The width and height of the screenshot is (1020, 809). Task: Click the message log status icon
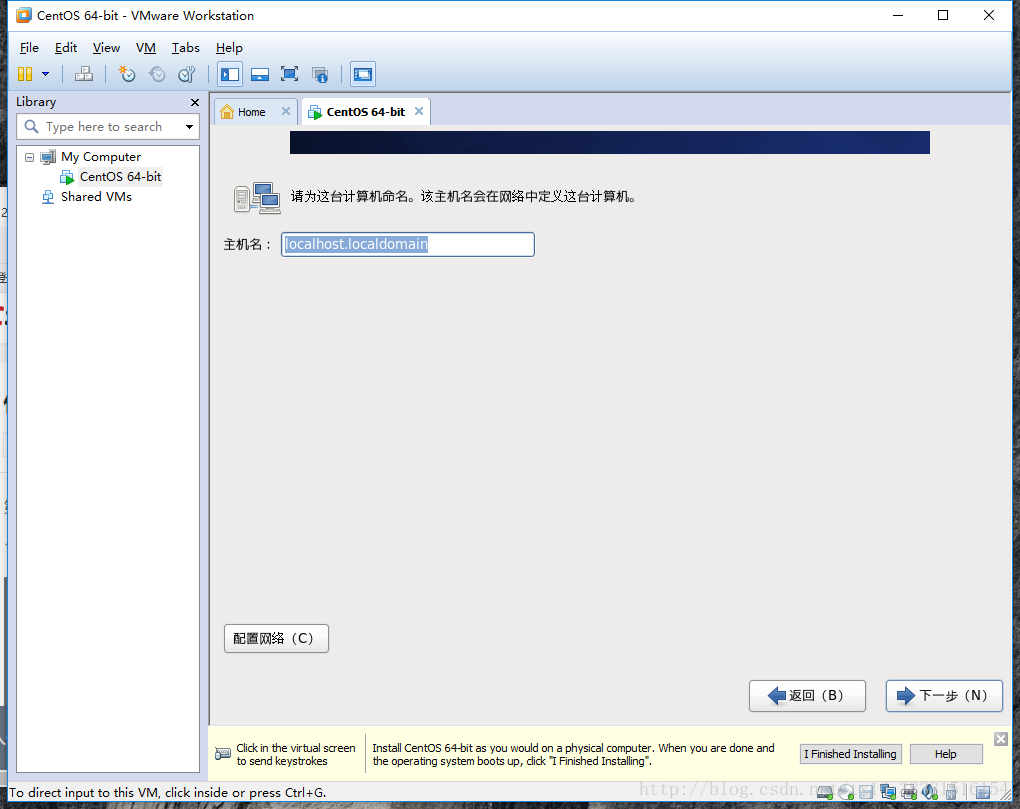point(983,791)
